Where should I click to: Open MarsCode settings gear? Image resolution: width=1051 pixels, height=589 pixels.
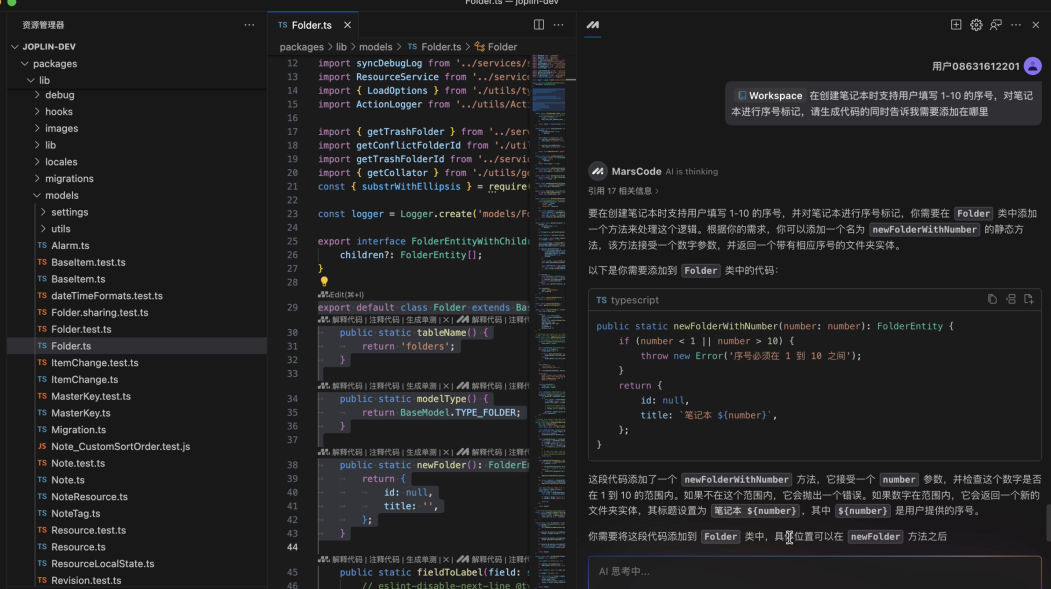pyautogui.click(x=976, y=25)
